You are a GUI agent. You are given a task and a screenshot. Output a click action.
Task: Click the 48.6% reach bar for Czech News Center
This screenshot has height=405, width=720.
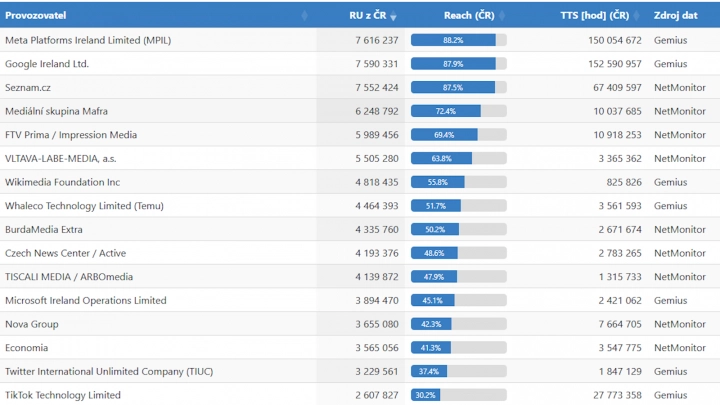[x=459, y=253]
